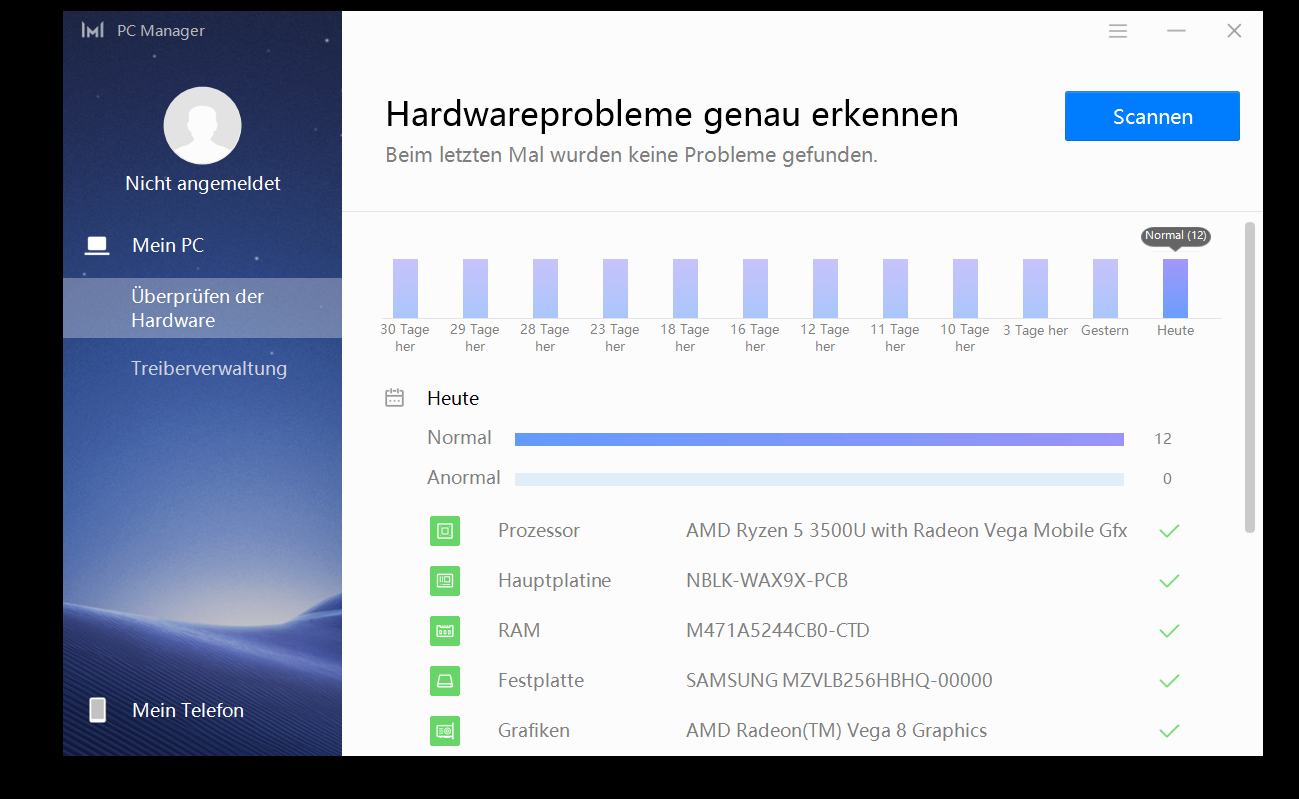
Task: Click the checkmark in the Prozessor row
Action: [1169, 531]
